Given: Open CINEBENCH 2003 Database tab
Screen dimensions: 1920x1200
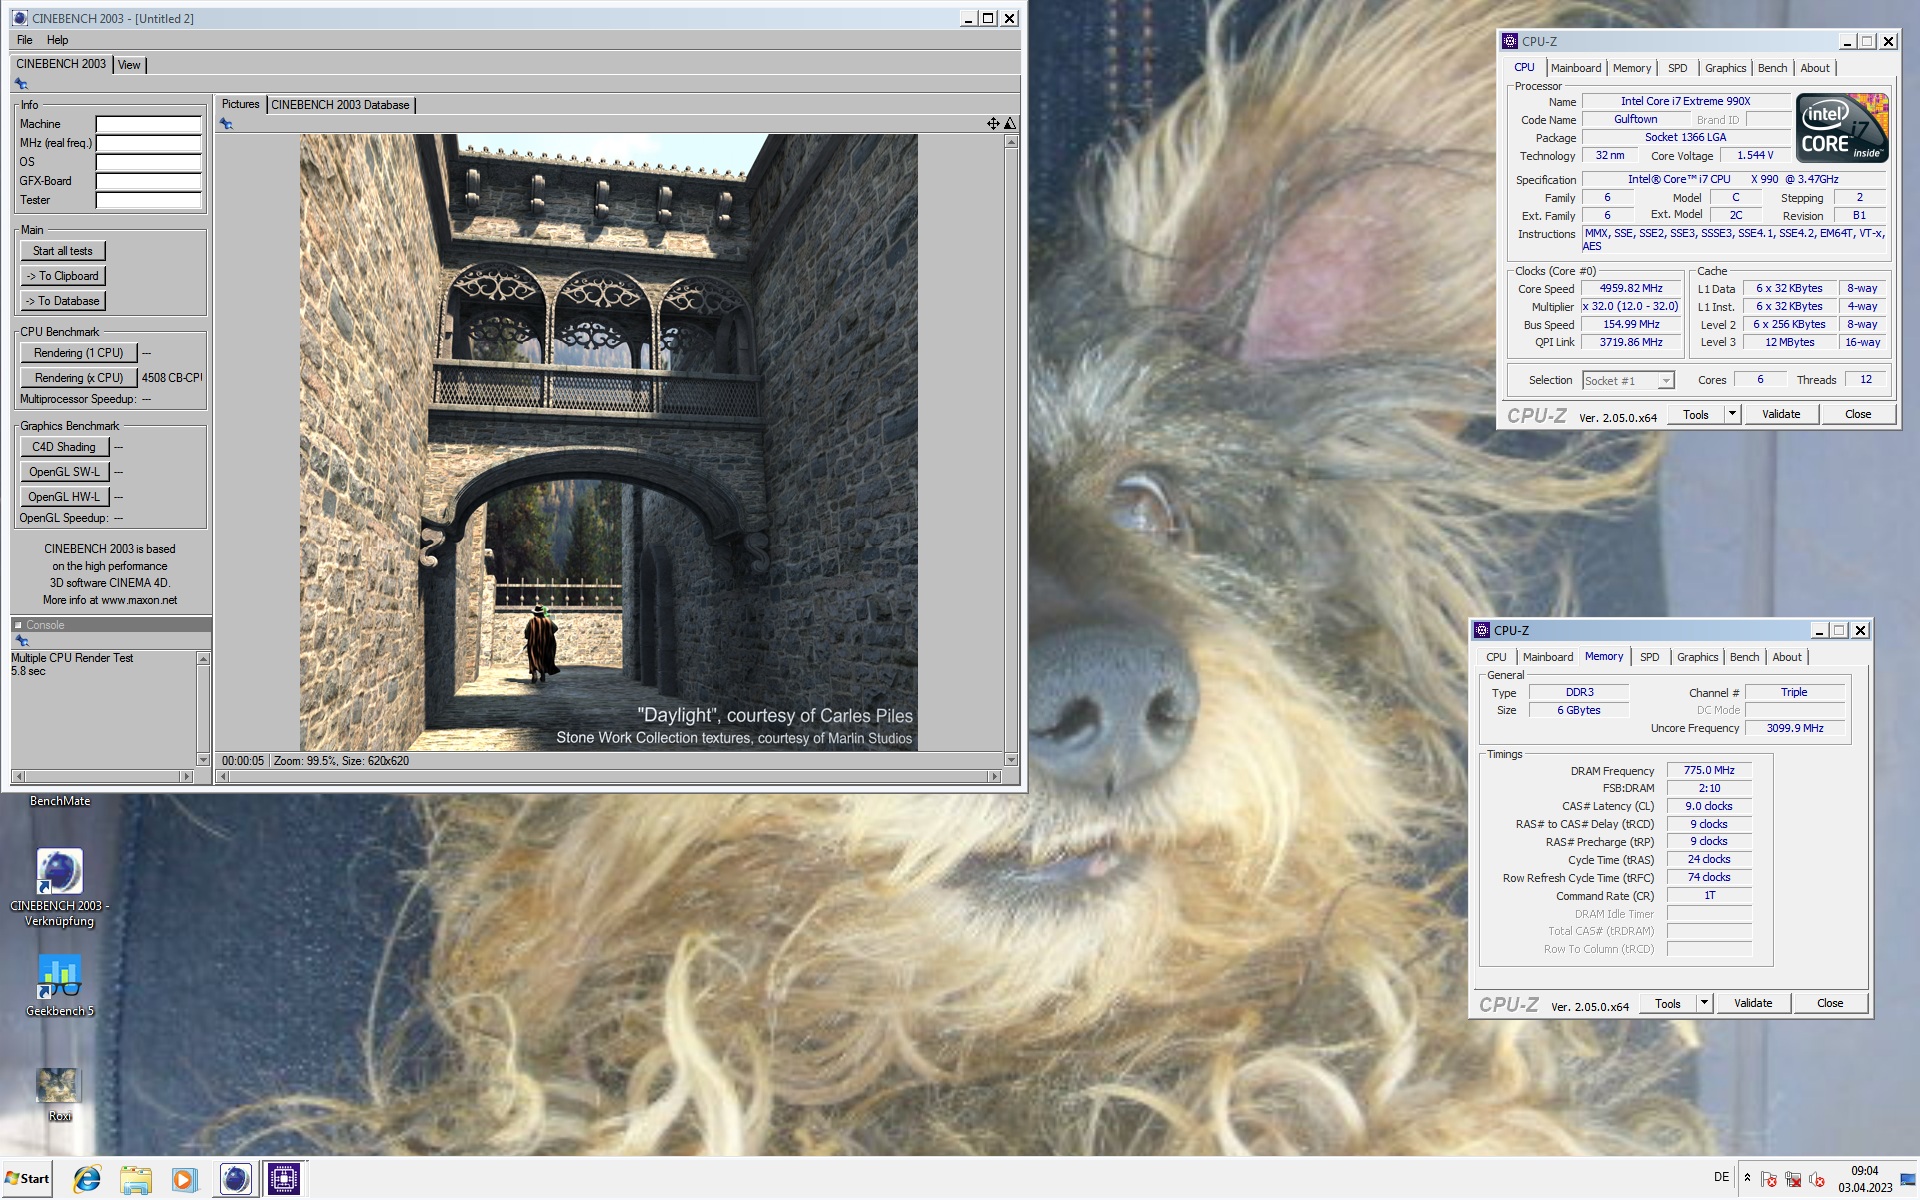Looking at the screenshot, I should (x=340, y=105).
